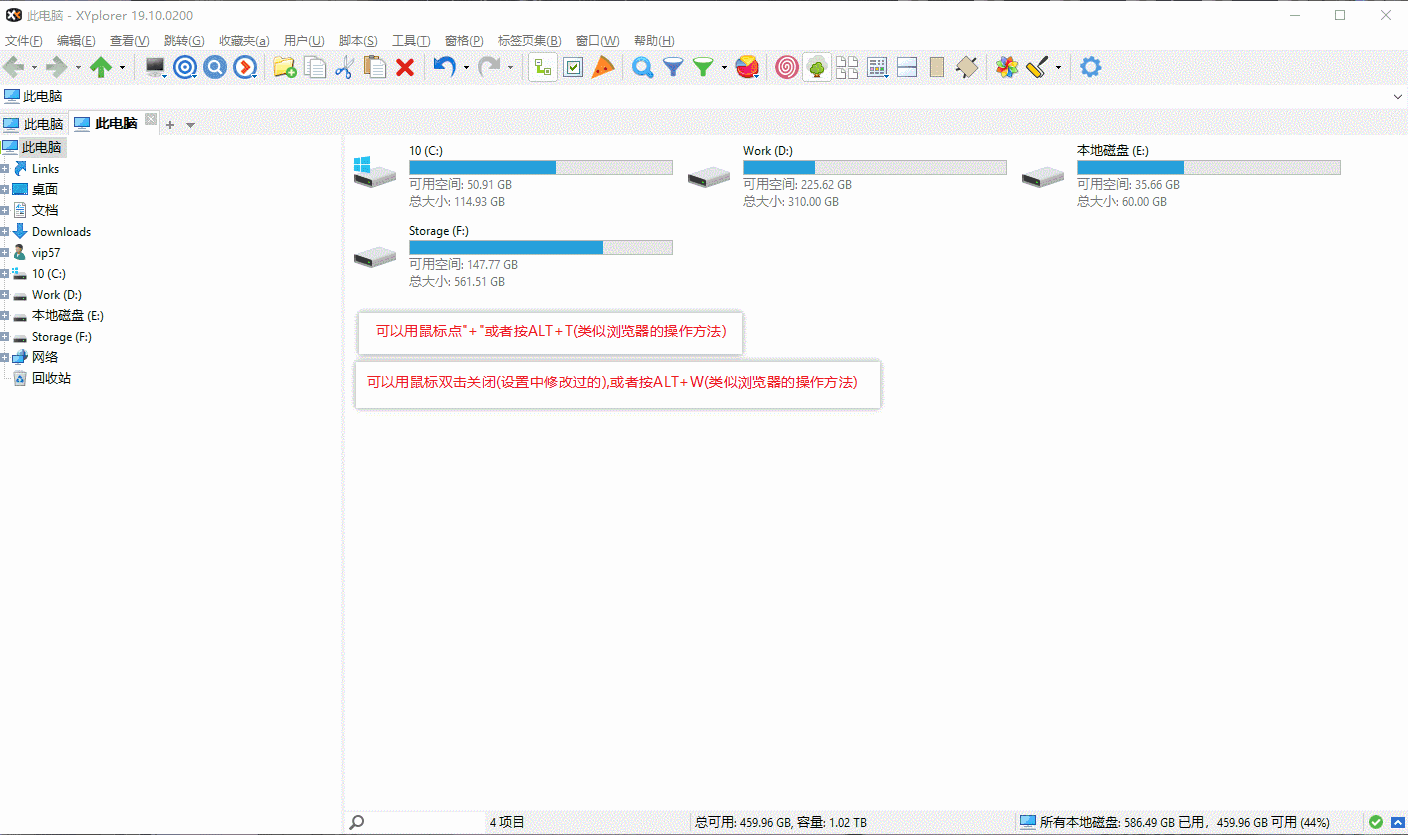Open the 工具(T) menu
Image resolution: width=1408 pixels, height=835 pixels.
coord(410,40)
